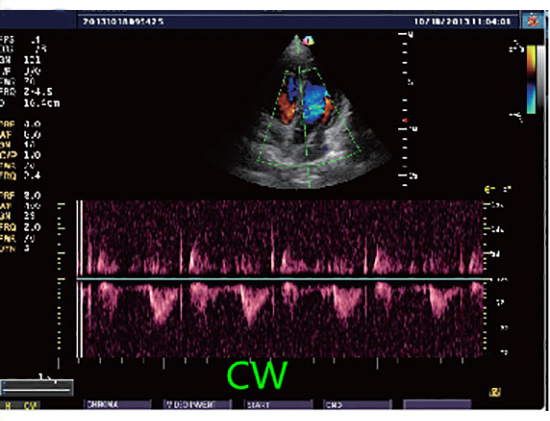This screenshot has height=421, width=550.
Task: Select the fourth softkey labeled CMD
Action: (357, 405)
